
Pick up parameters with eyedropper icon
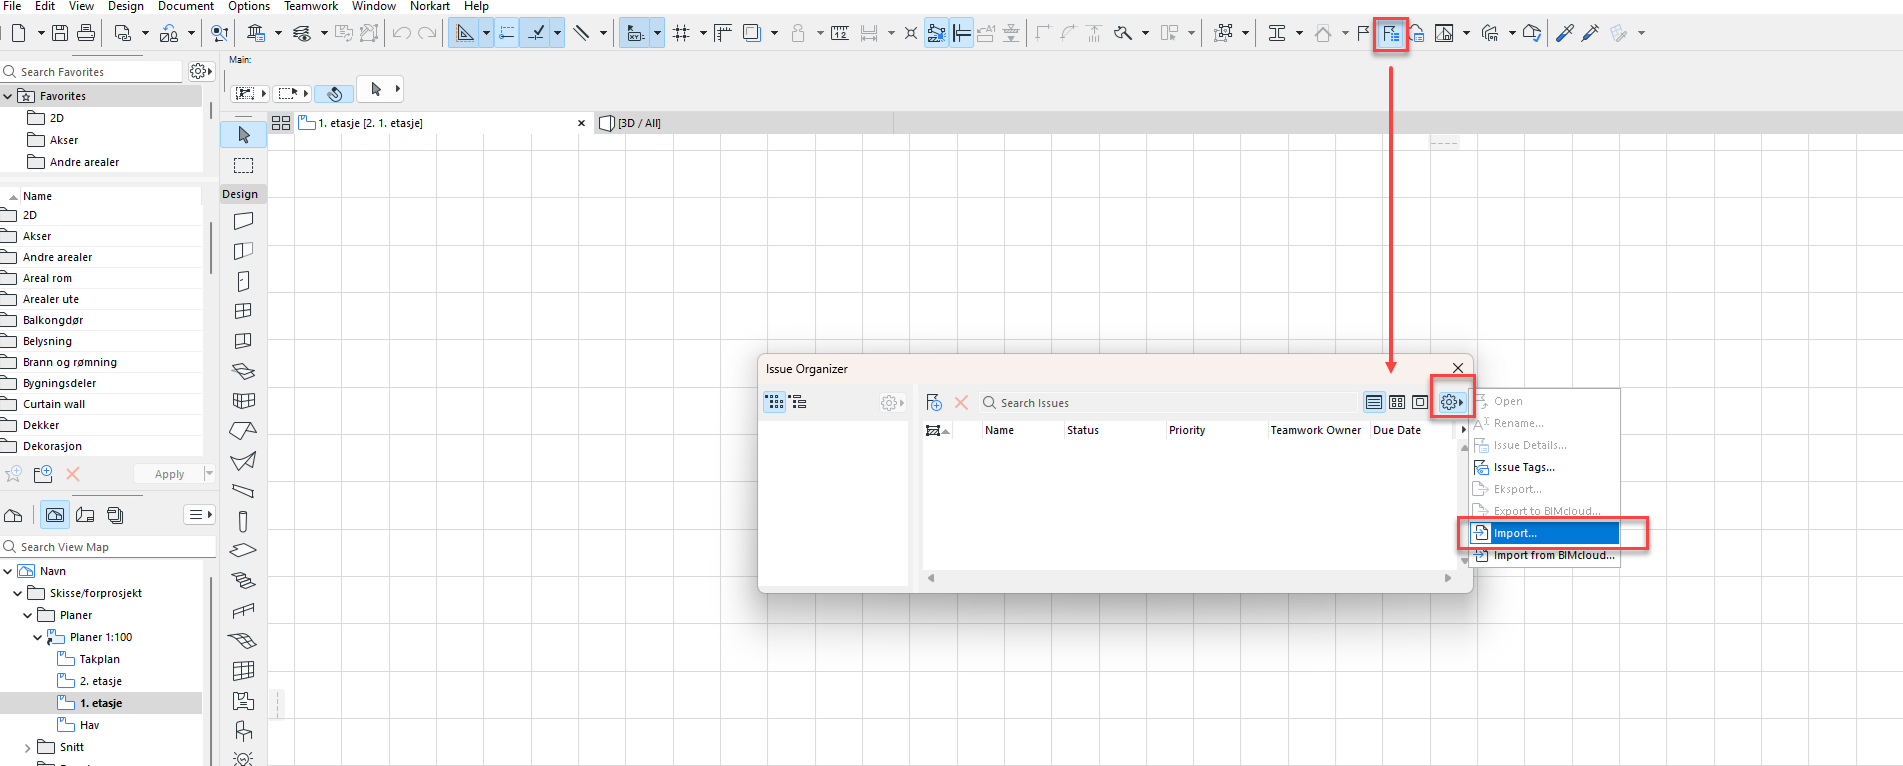(1564, 33)
